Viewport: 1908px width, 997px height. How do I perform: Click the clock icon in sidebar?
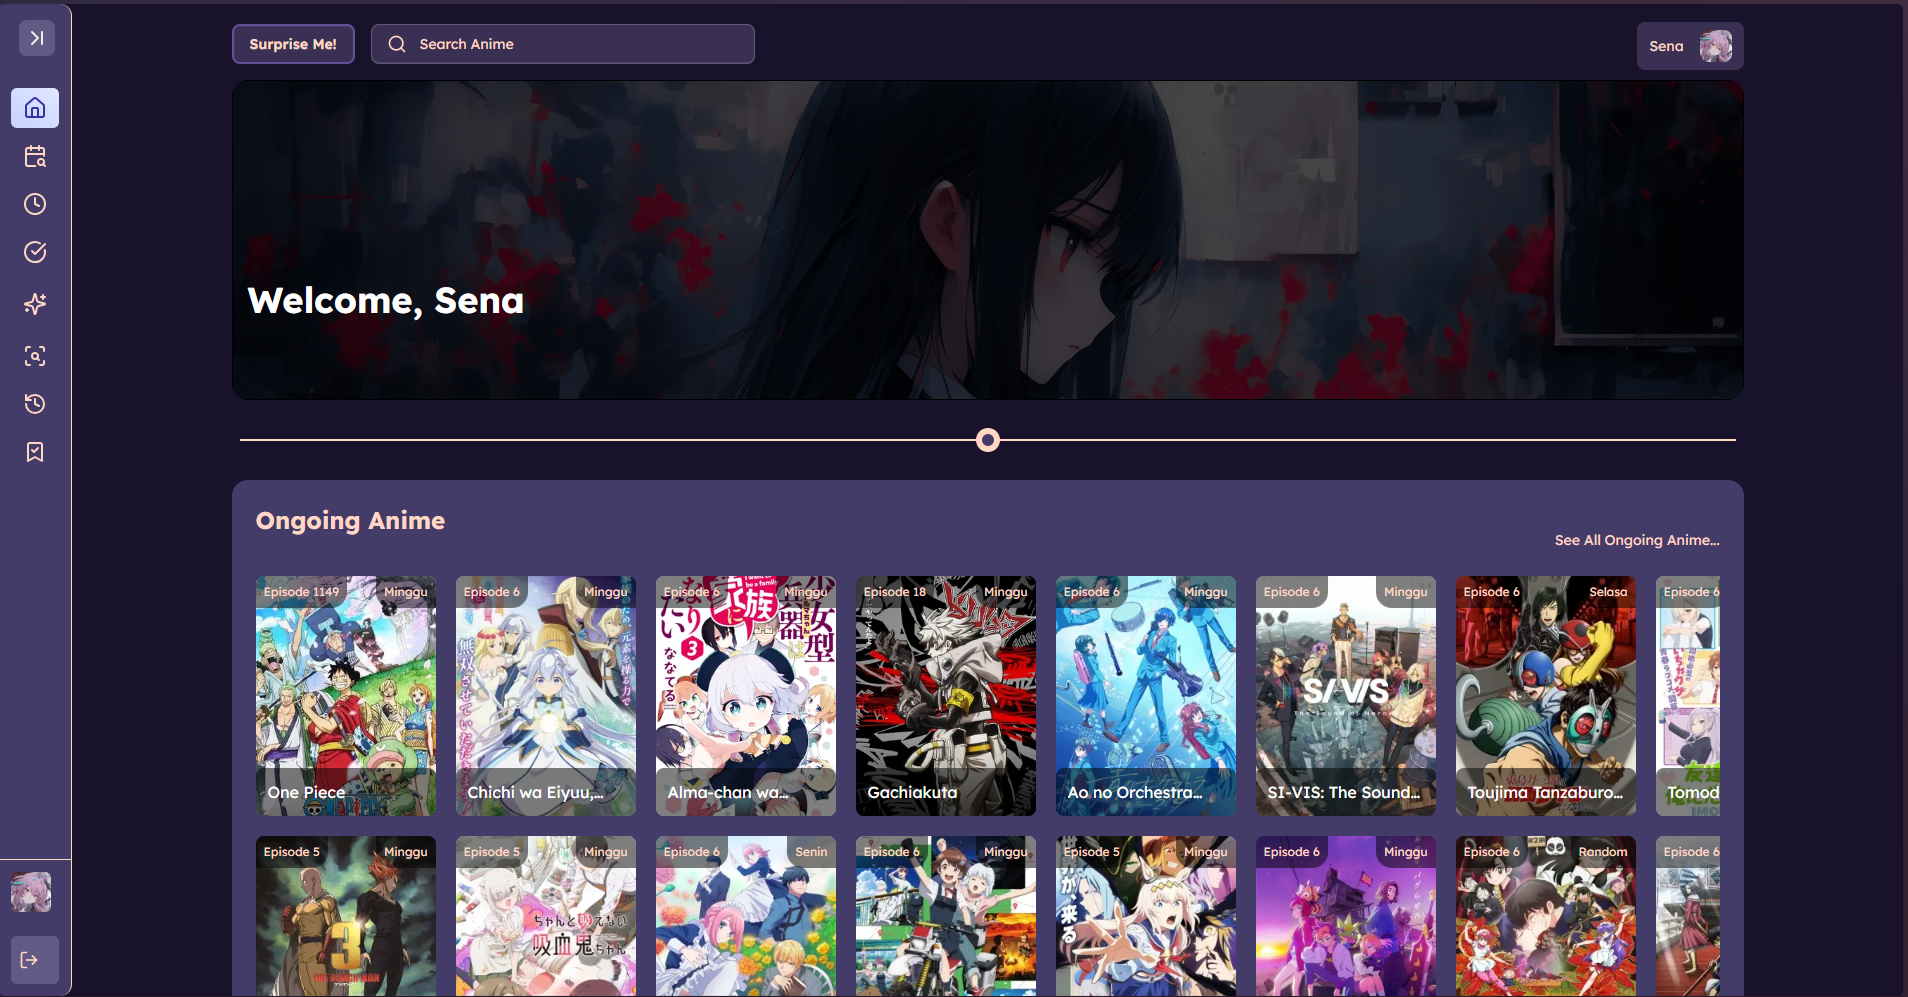click(x=35, y=204)
